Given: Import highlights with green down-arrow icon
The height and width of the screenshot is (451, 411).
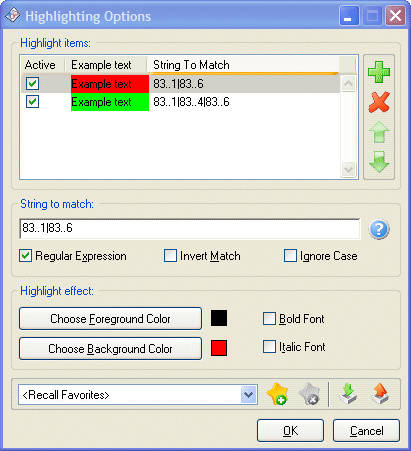Looking at the screenshot, I should [348, 394].
